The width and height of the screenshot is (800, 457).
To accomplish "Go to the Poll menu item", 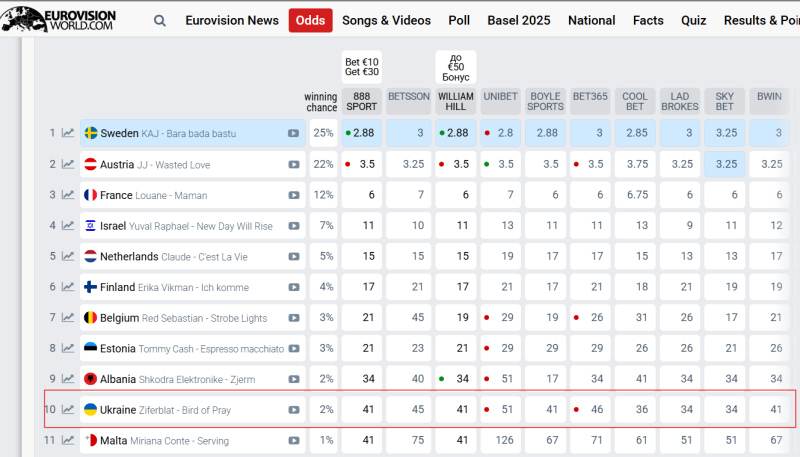I will [459, 20].
